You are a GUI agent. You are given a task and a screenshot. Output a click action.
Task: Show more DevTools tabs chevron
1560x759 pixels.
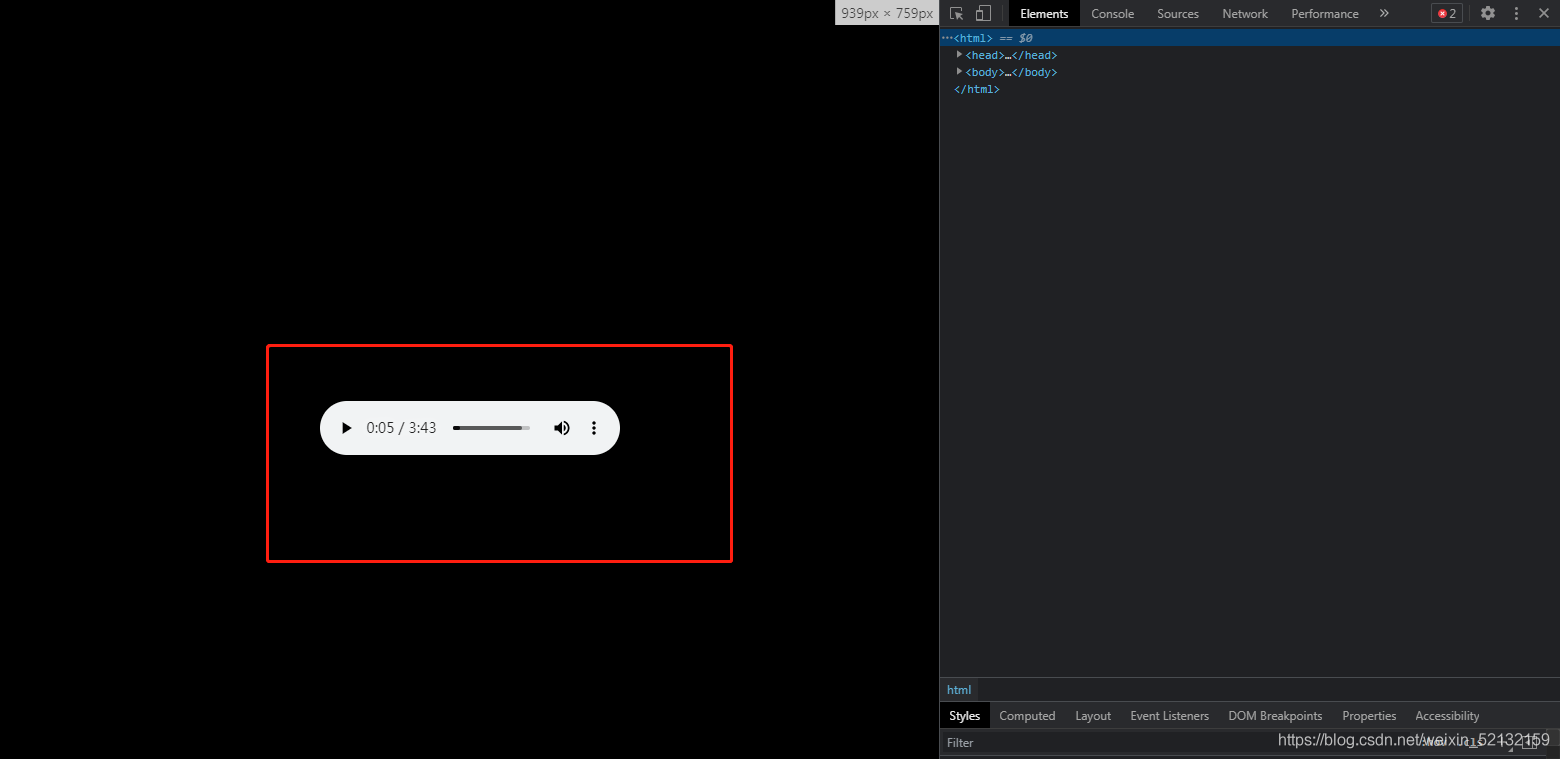(1384, 13)
